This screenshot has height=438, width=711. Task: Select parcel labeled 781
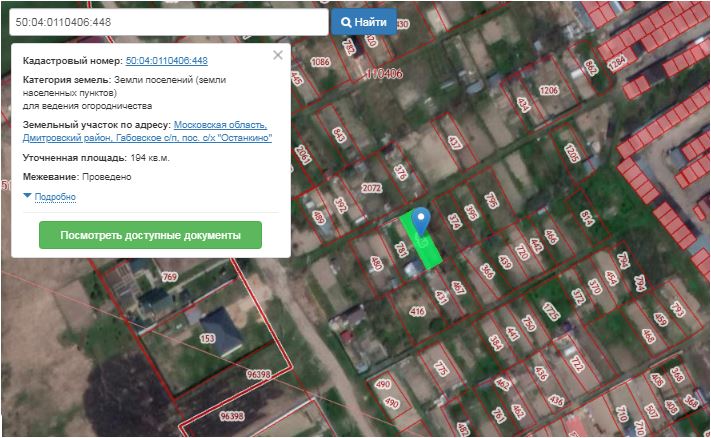pyautogui.click(x=401, y=249)
